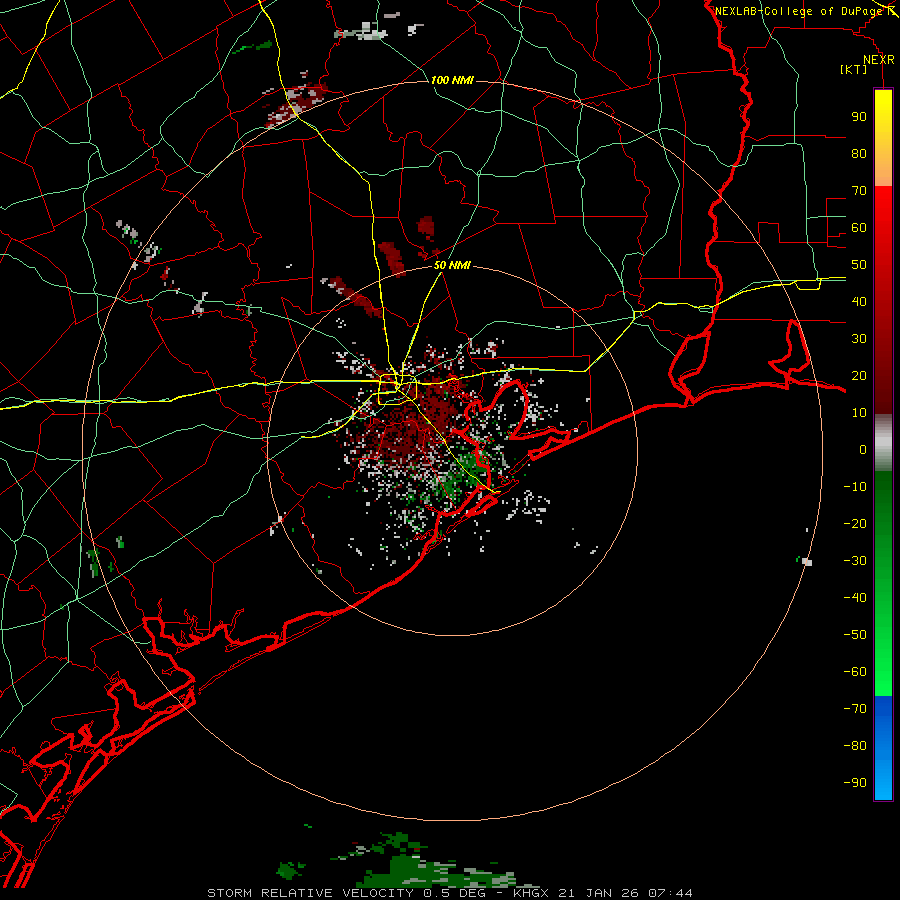Click the 90 value on the velocity scale
The image size is (900, 900).
point(859,117)
